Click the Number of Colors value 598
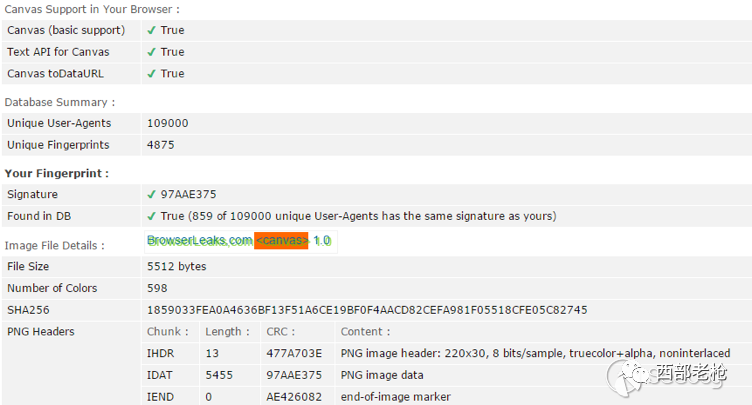The height and width of the screenshot is (405, 752). point(157,288)
